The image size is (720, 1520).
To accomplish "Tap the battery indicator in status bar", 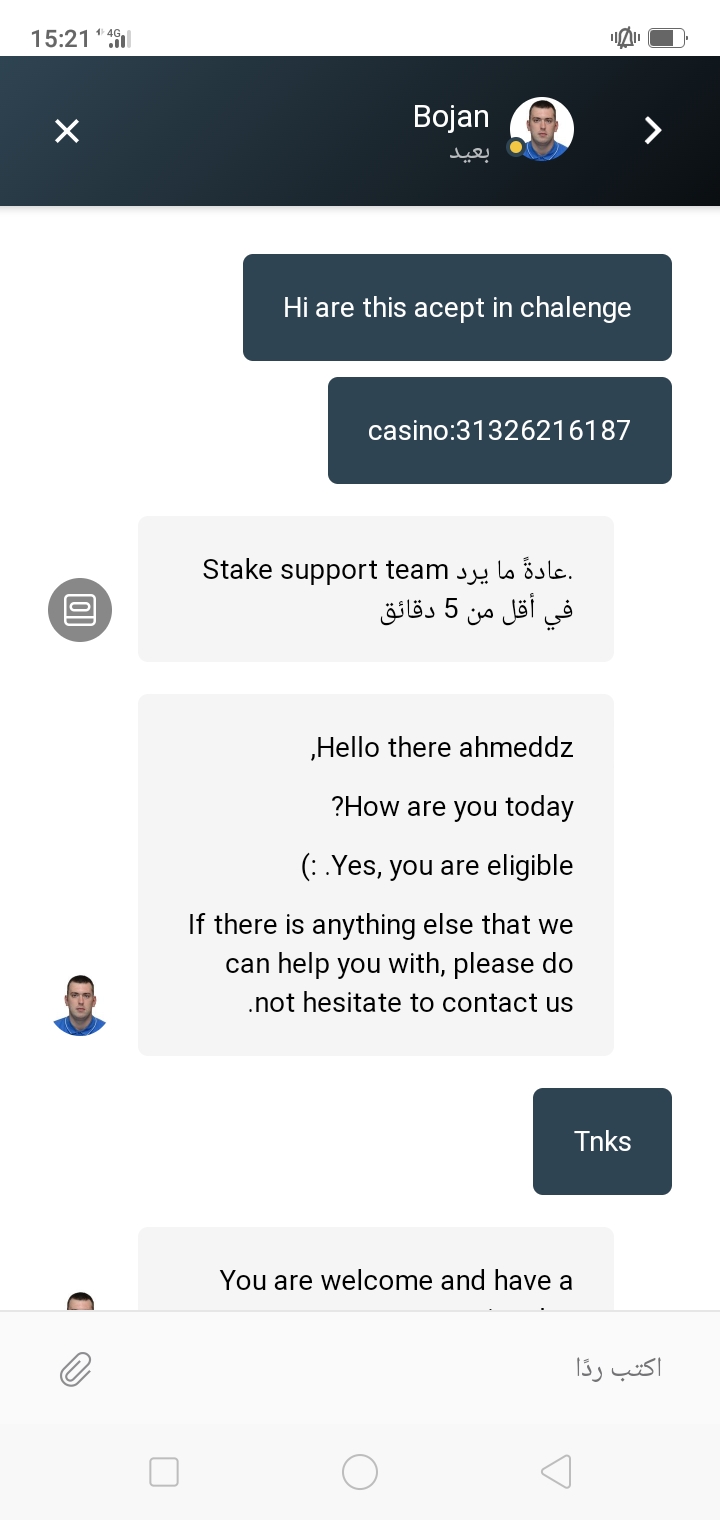I will click(667, 38).
